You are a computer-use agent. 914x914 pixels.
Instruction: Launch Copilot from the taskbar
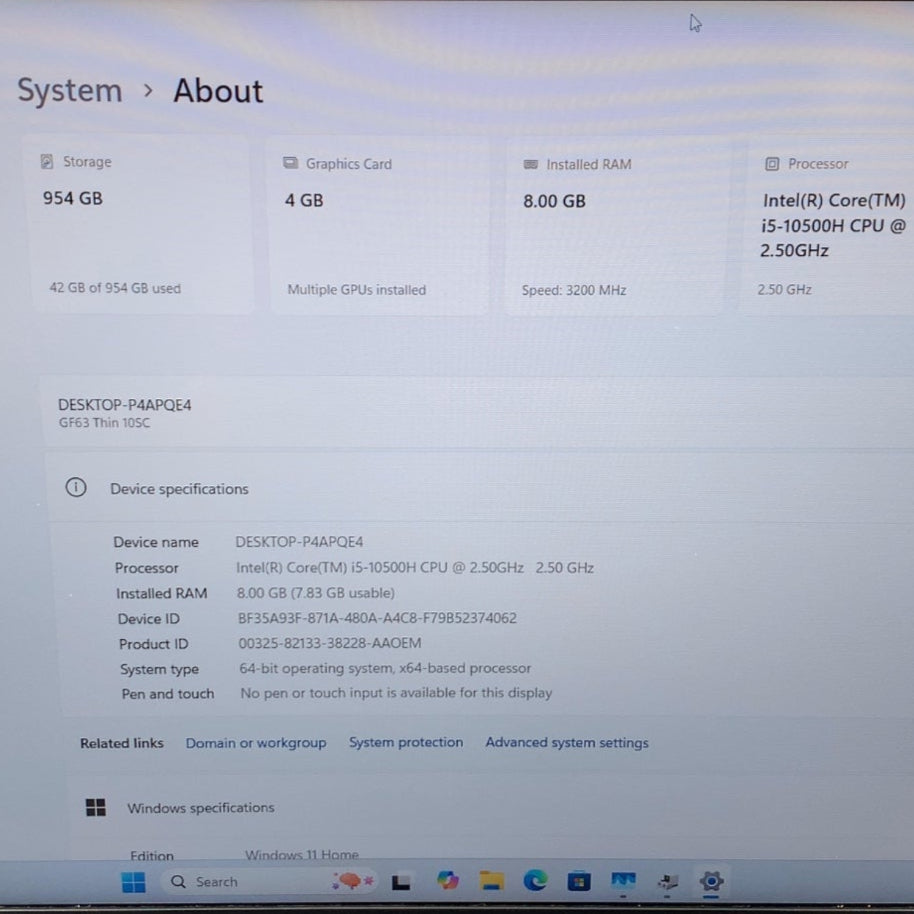click(x=448, y=880)
